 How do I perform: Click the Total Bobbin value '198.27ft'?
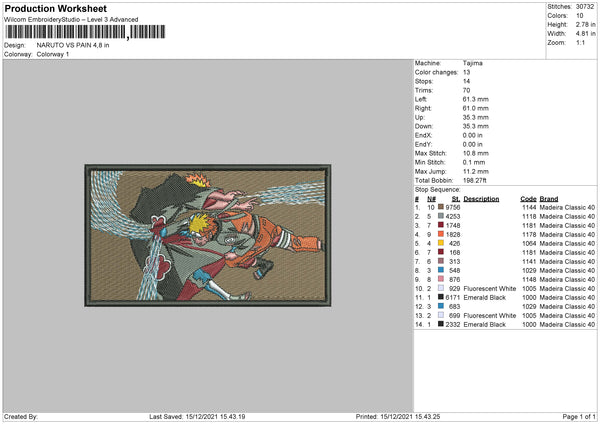point(474,180)
